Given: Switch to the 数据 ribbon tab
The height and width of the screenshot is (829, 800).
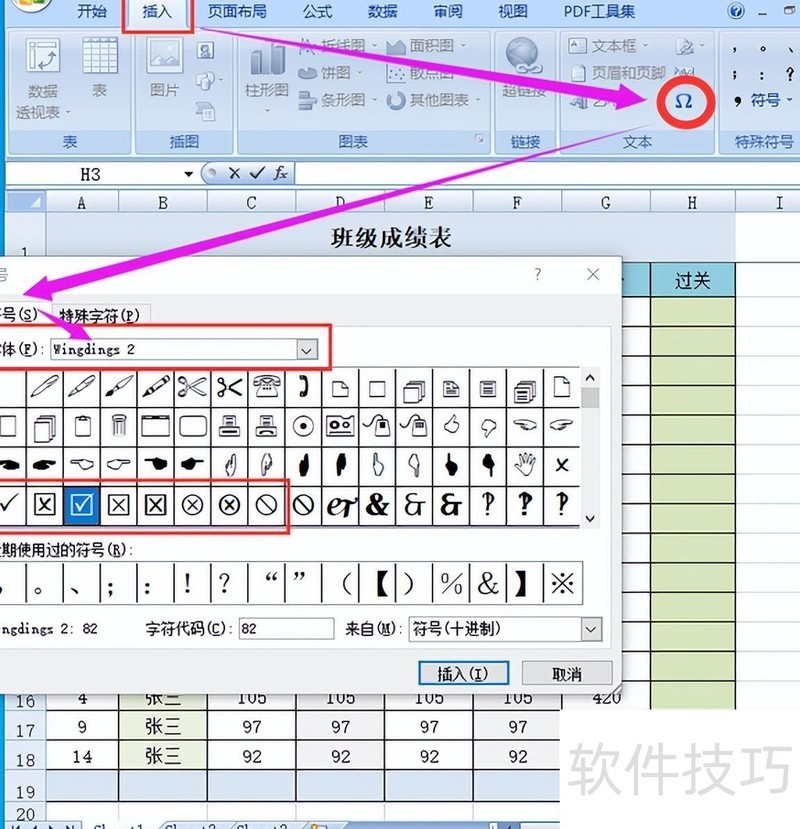Looking at the screenshot, I should click(x=383, y=12).
